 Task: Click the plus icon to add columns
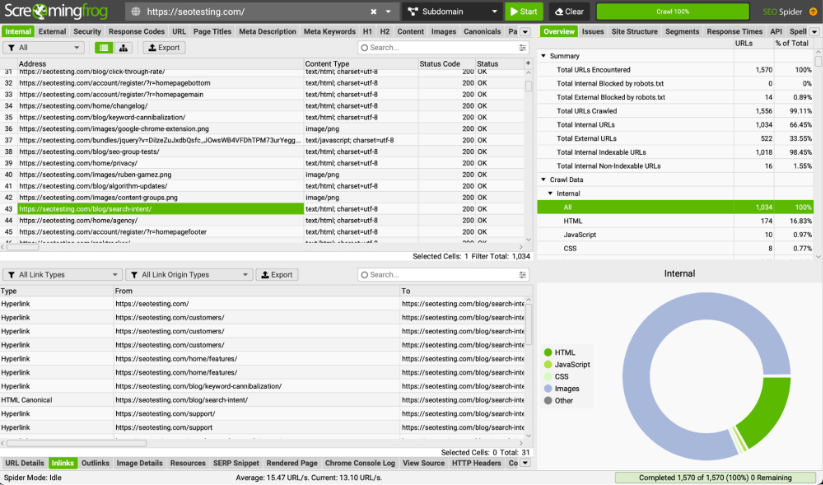click(528, 64)
